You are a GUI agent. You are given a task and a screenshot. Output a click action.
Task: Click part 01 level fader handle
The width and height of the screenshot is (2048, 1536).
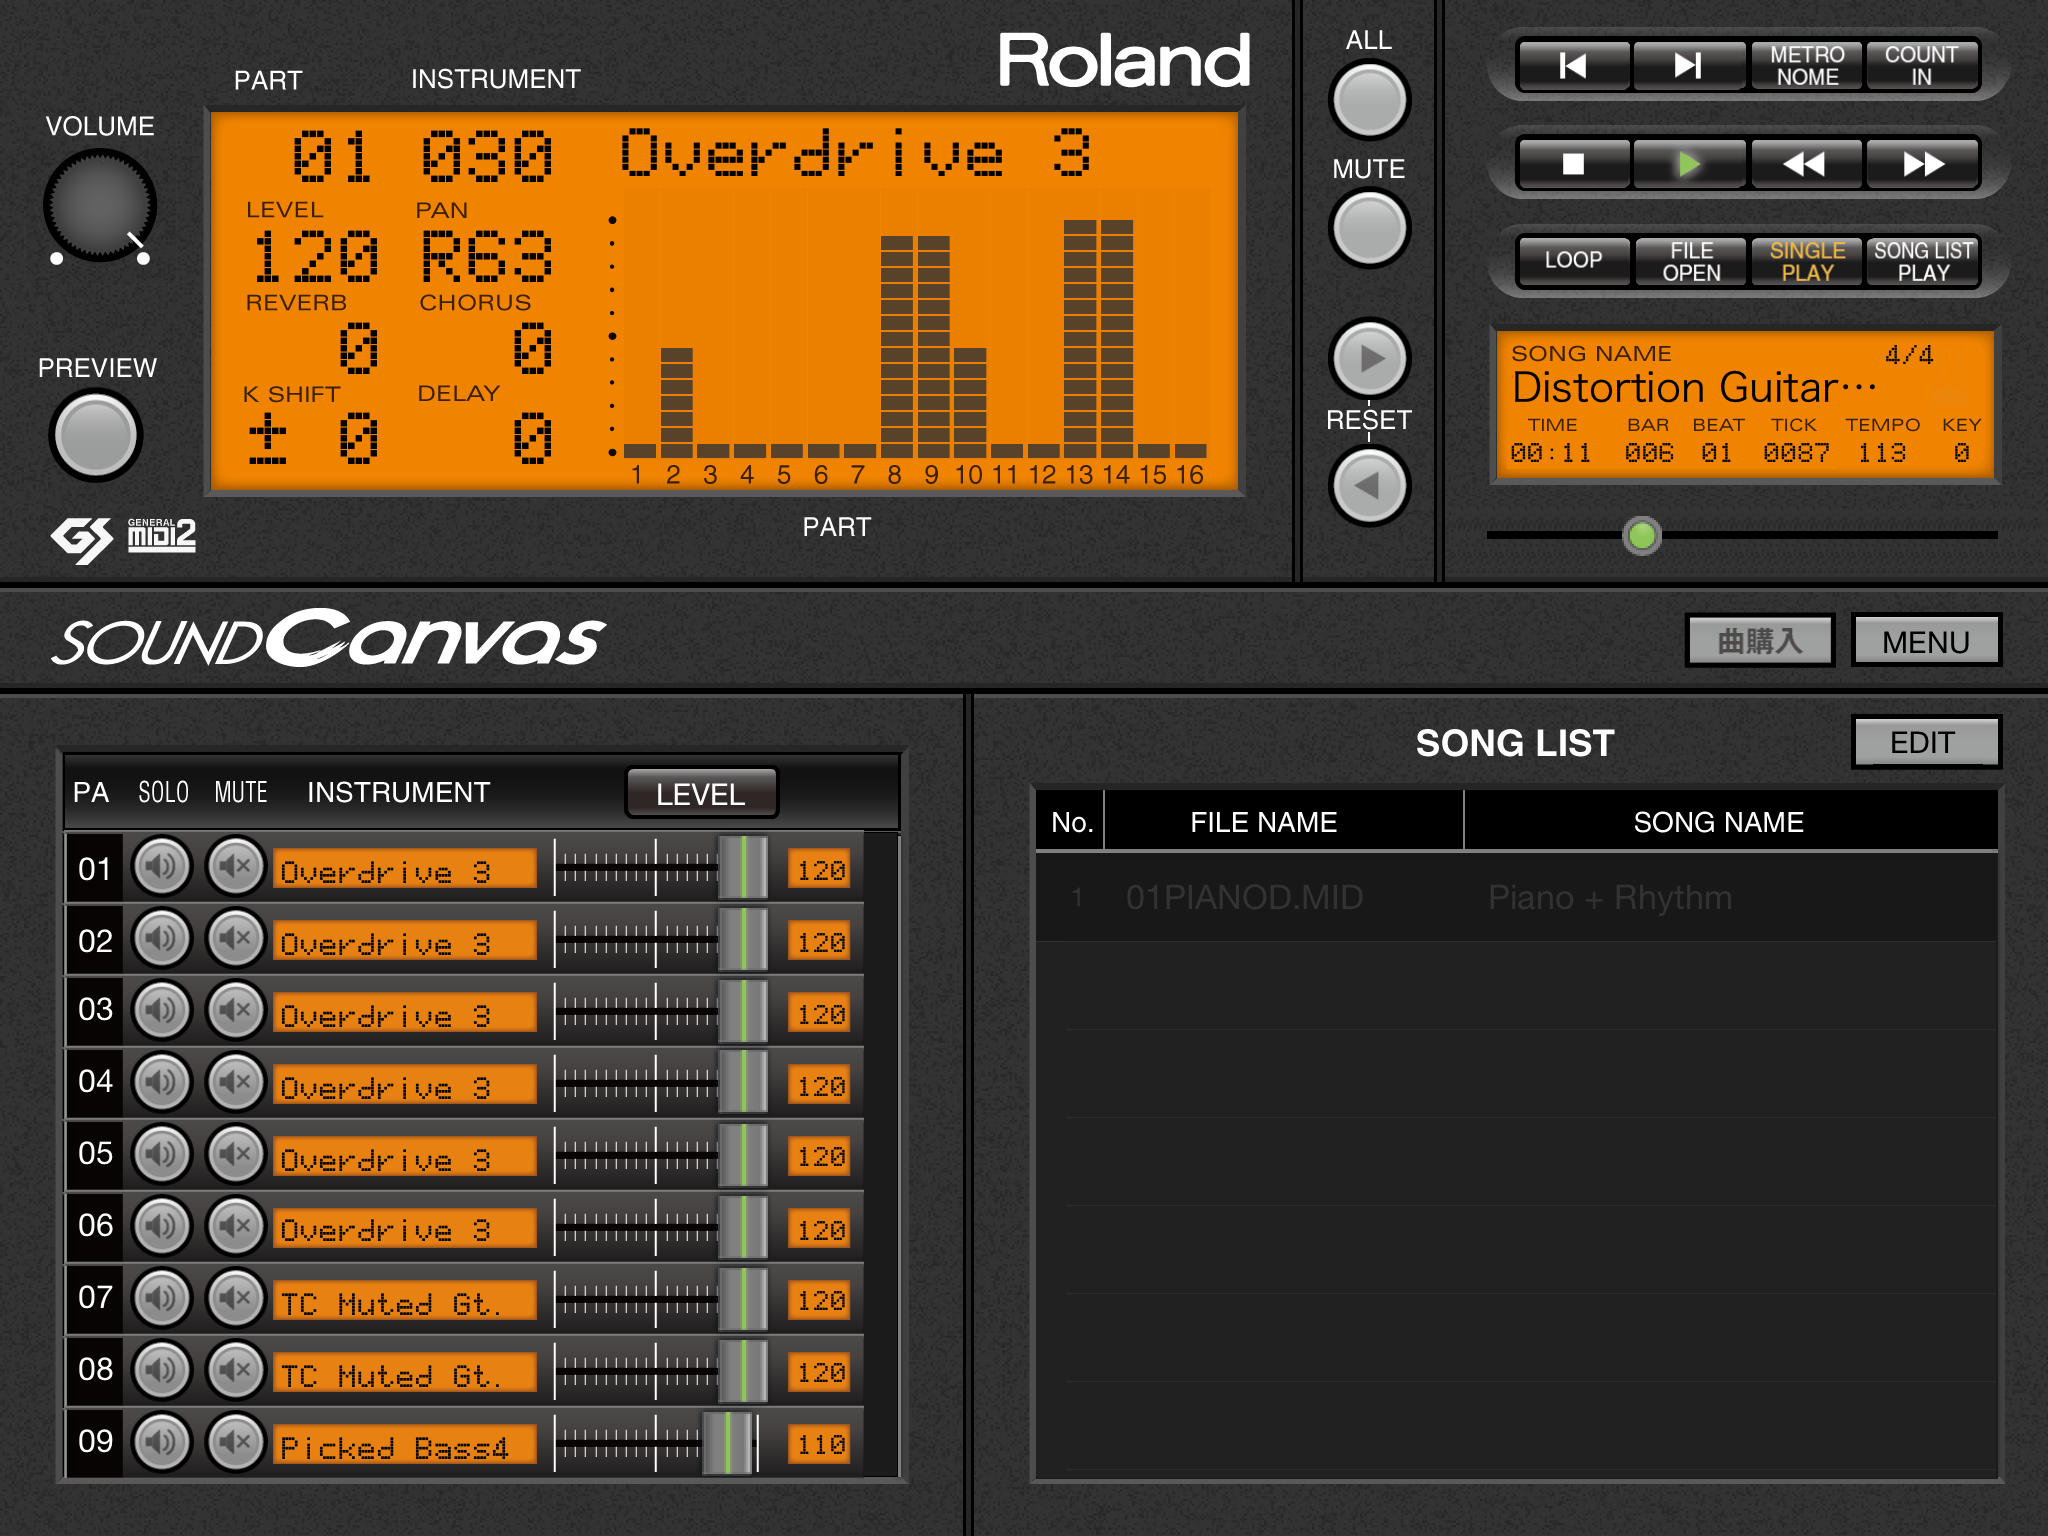tap(743, 867)
